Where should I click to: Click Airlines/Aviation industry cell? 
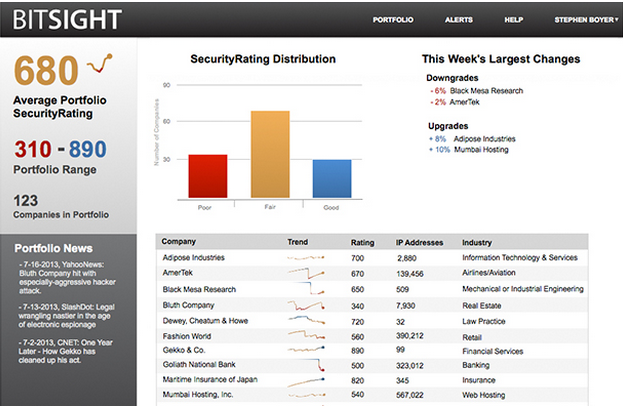click(x=489, y=273)
